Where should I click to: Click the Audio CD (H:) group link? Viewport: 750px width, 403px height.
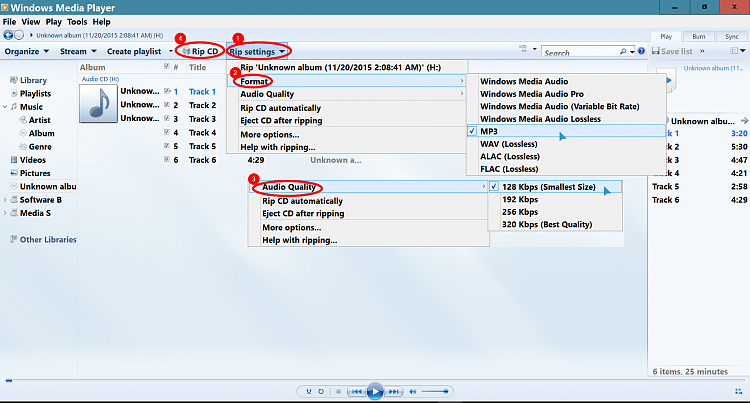(100, 79)
